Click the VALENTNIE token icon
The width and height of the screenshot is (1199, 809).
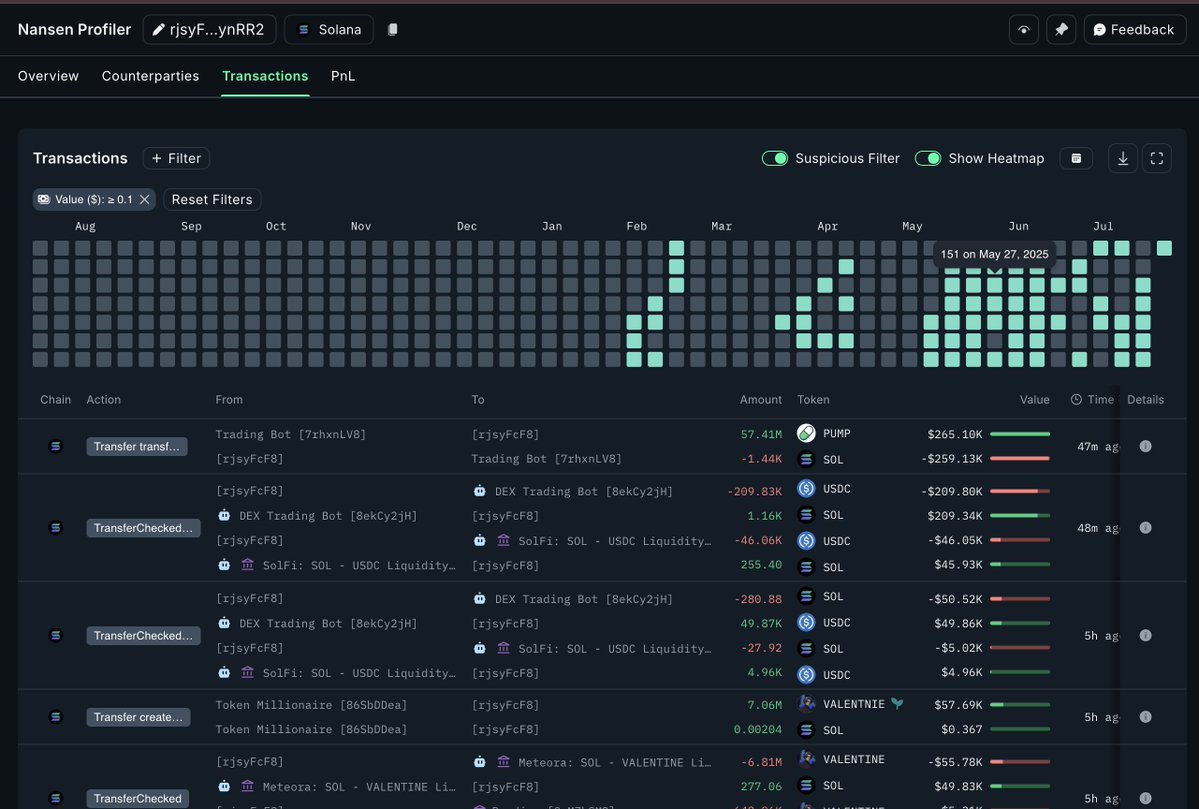pyautogui.click(x=806, y=703)
